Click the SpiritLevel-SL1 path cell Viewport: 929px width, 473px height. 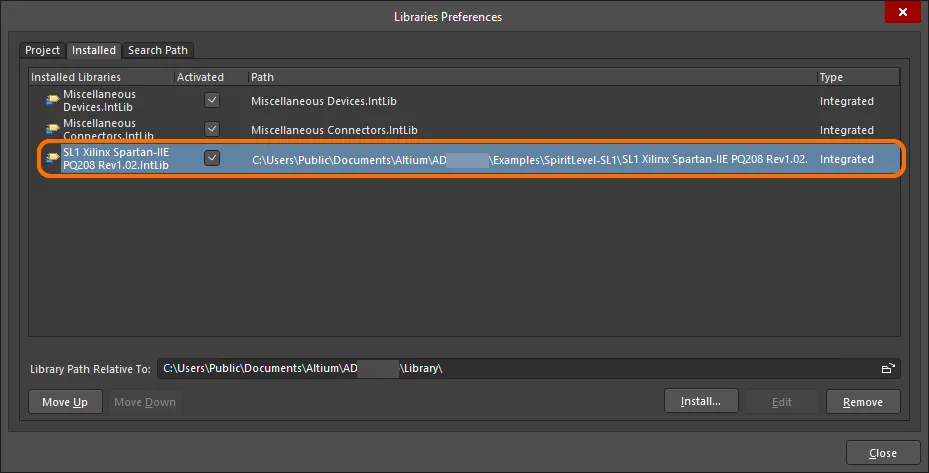(530, 159)
